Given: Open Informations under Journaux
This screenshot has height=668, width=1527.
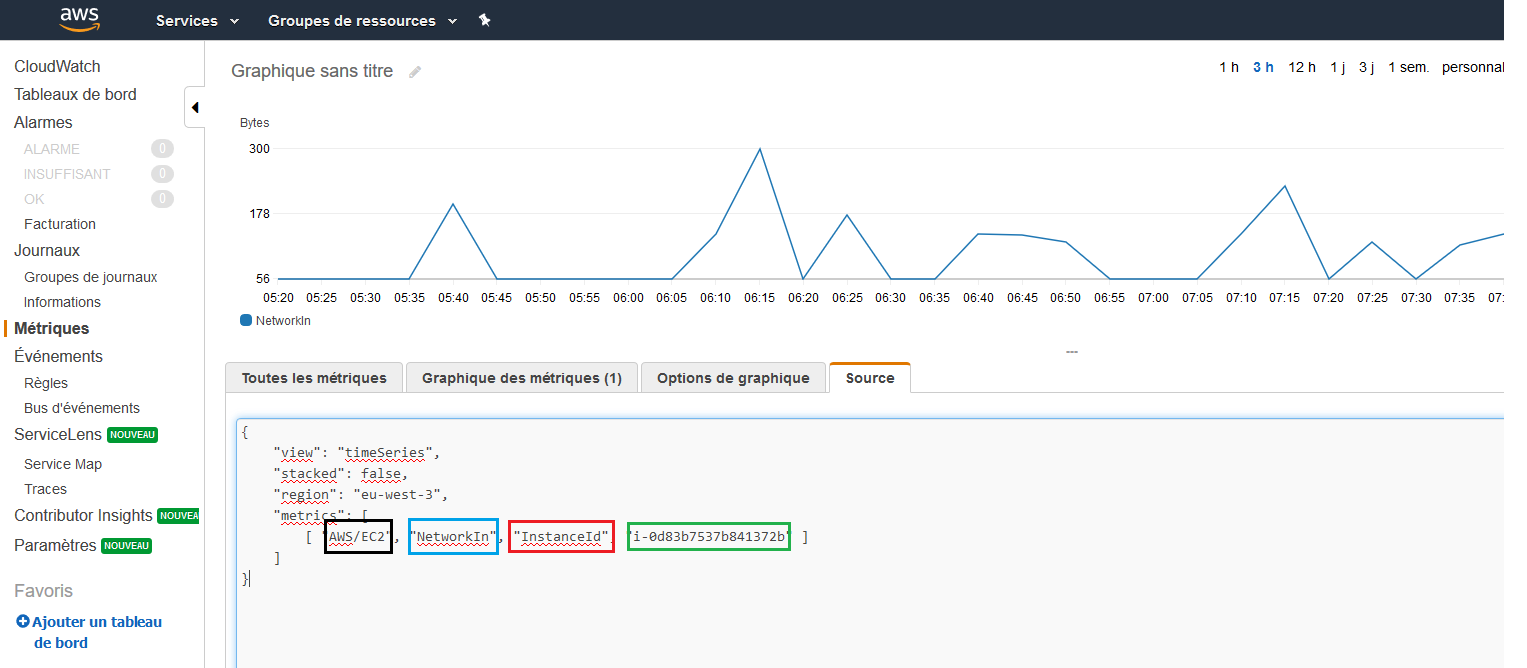Looking at the screenshot, I should click(62, 302).
